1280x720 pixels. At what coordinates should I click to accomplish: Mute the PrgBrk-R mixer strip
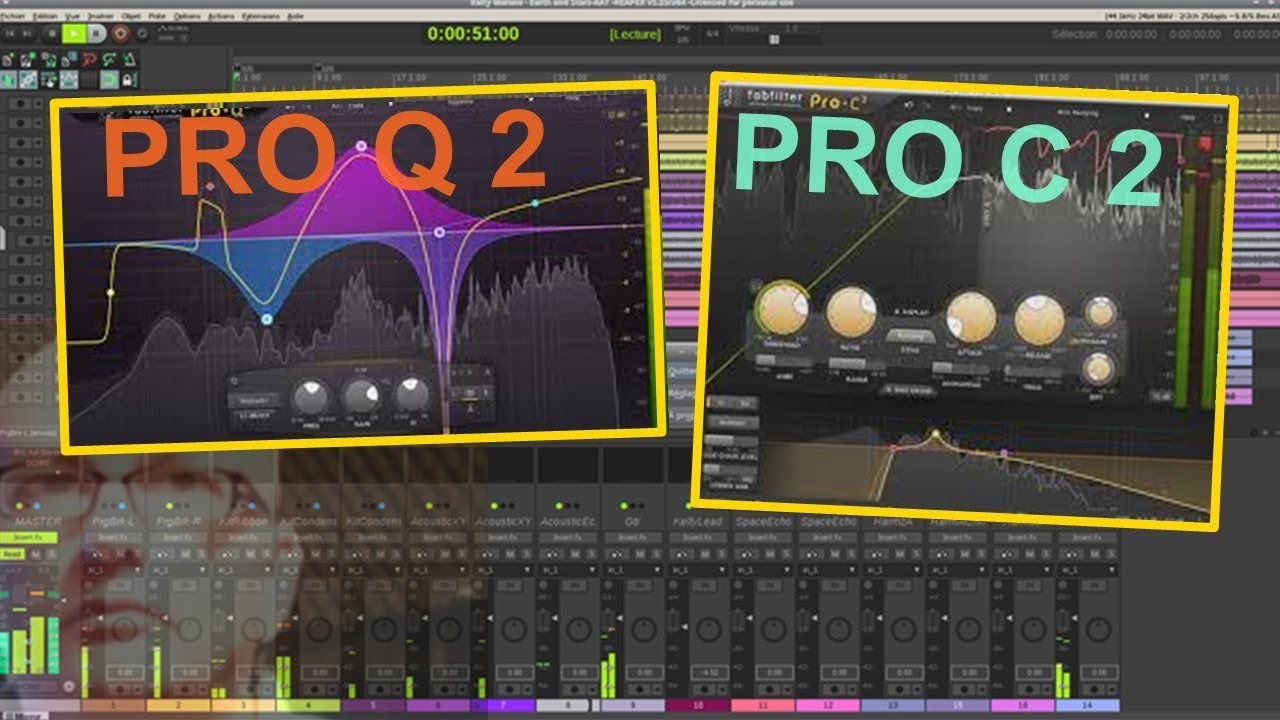coord(185,554)
